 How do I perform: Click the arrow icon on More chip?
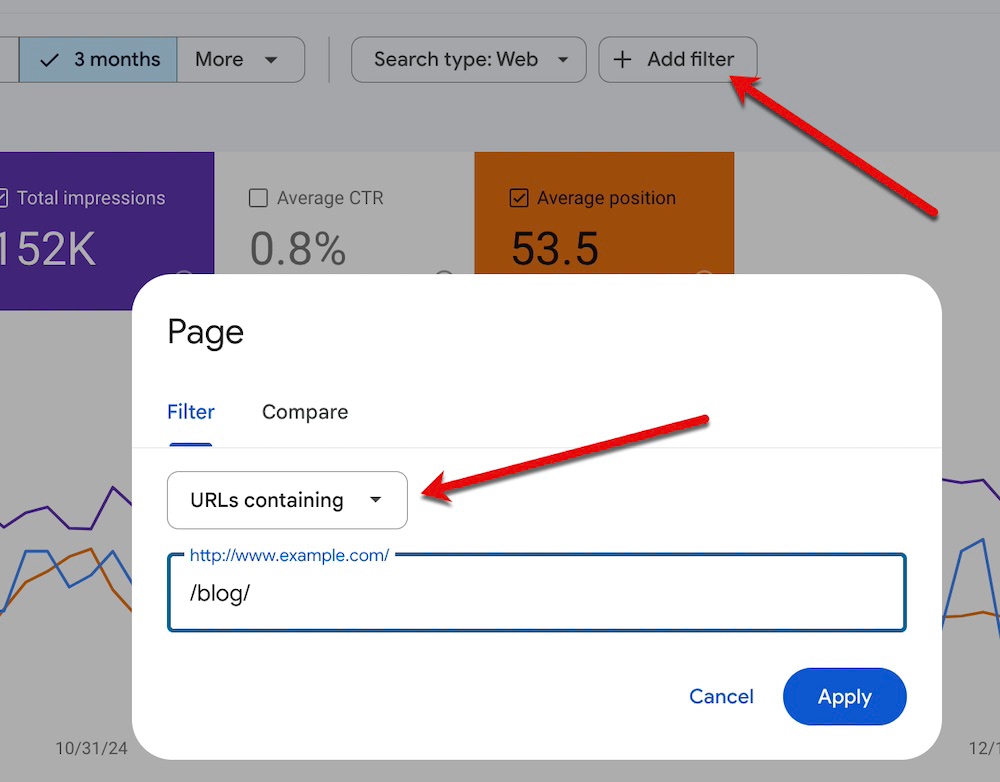click(271, 60)
